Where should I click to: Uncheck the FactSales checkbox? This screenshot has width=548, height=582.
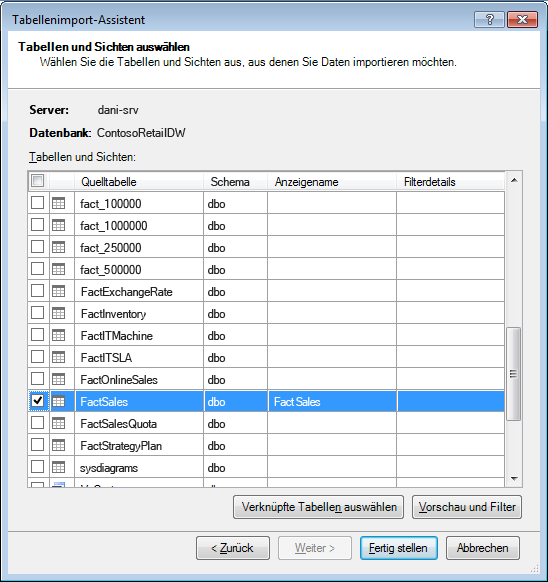coord(37,401)
